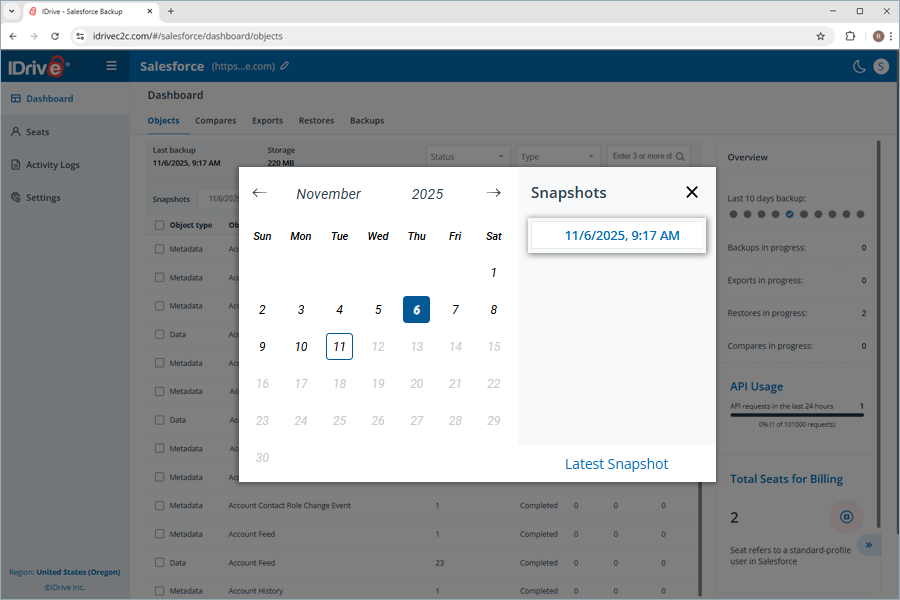This screenshot has height=600, width=900.
Task: Open Activity Logs in sidebar
Action: coord(53,165)
